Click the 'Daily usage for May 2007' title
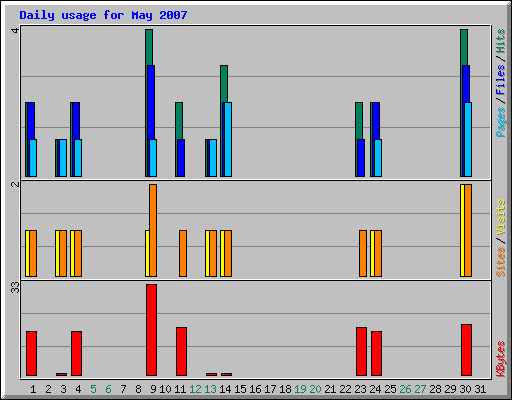This screenshot has height=400, width=512. [103, 15]
